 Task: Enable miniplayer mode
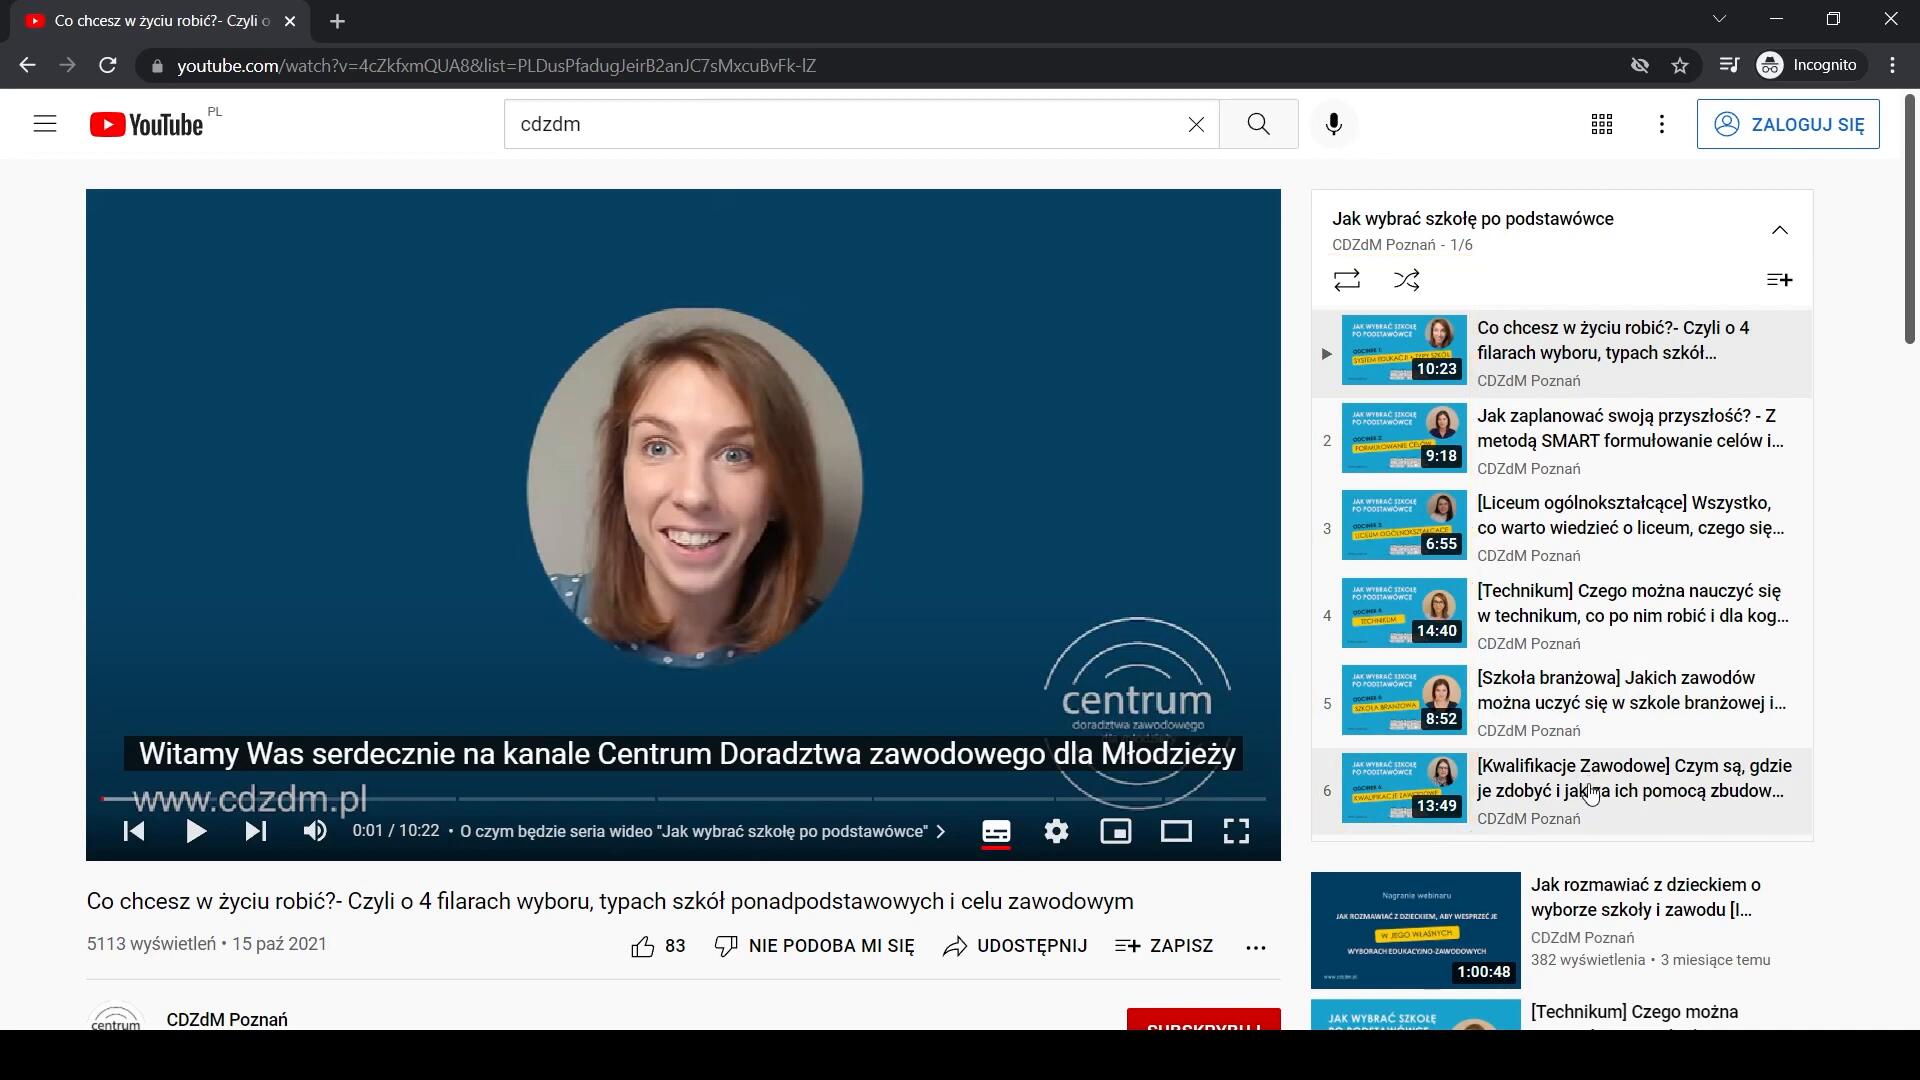pyautogui.click(x=1116, y=831)
